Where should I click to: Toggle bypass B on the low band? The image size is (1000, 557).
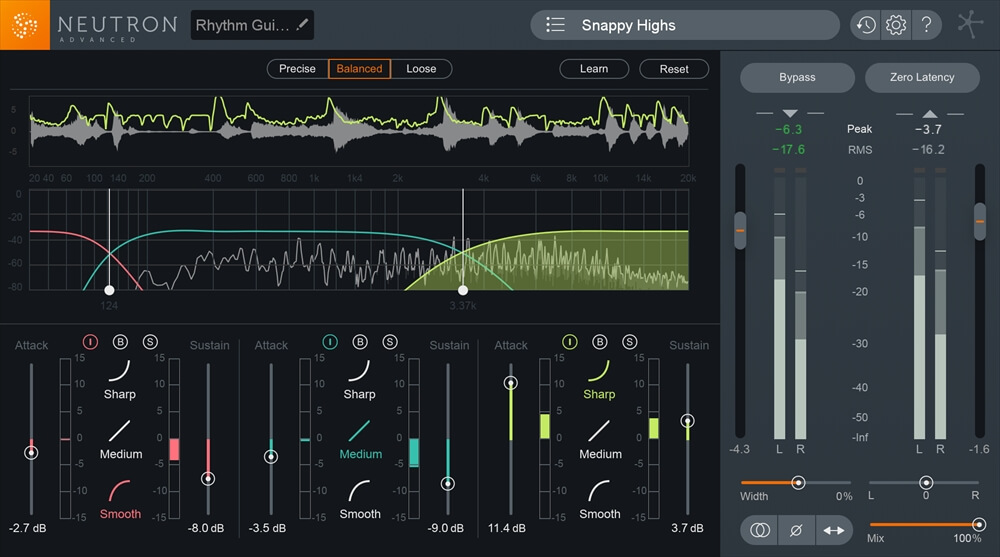pos(120,342)
